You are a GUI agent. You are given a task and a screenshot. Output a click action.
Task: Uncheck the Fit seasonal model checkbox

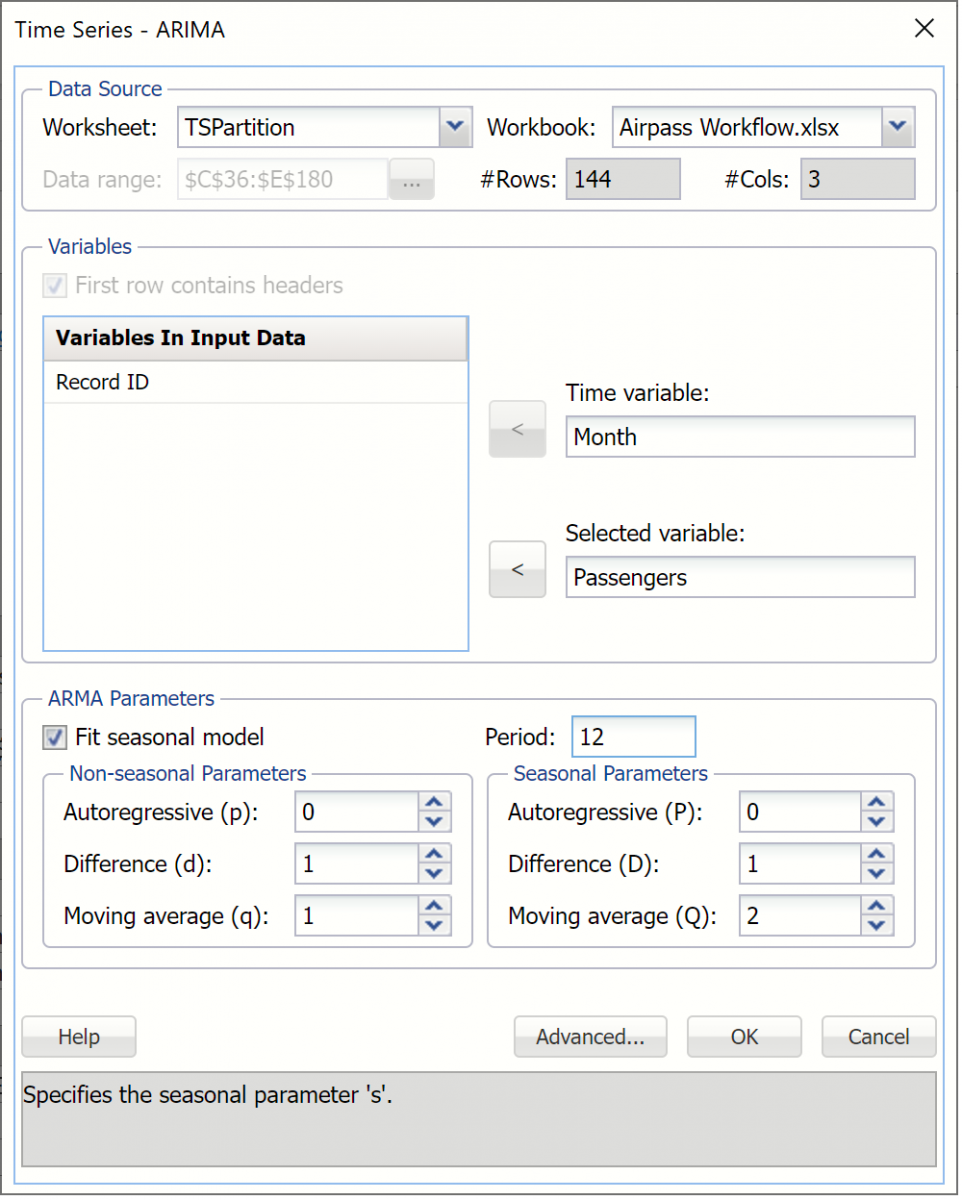(54, 738)
